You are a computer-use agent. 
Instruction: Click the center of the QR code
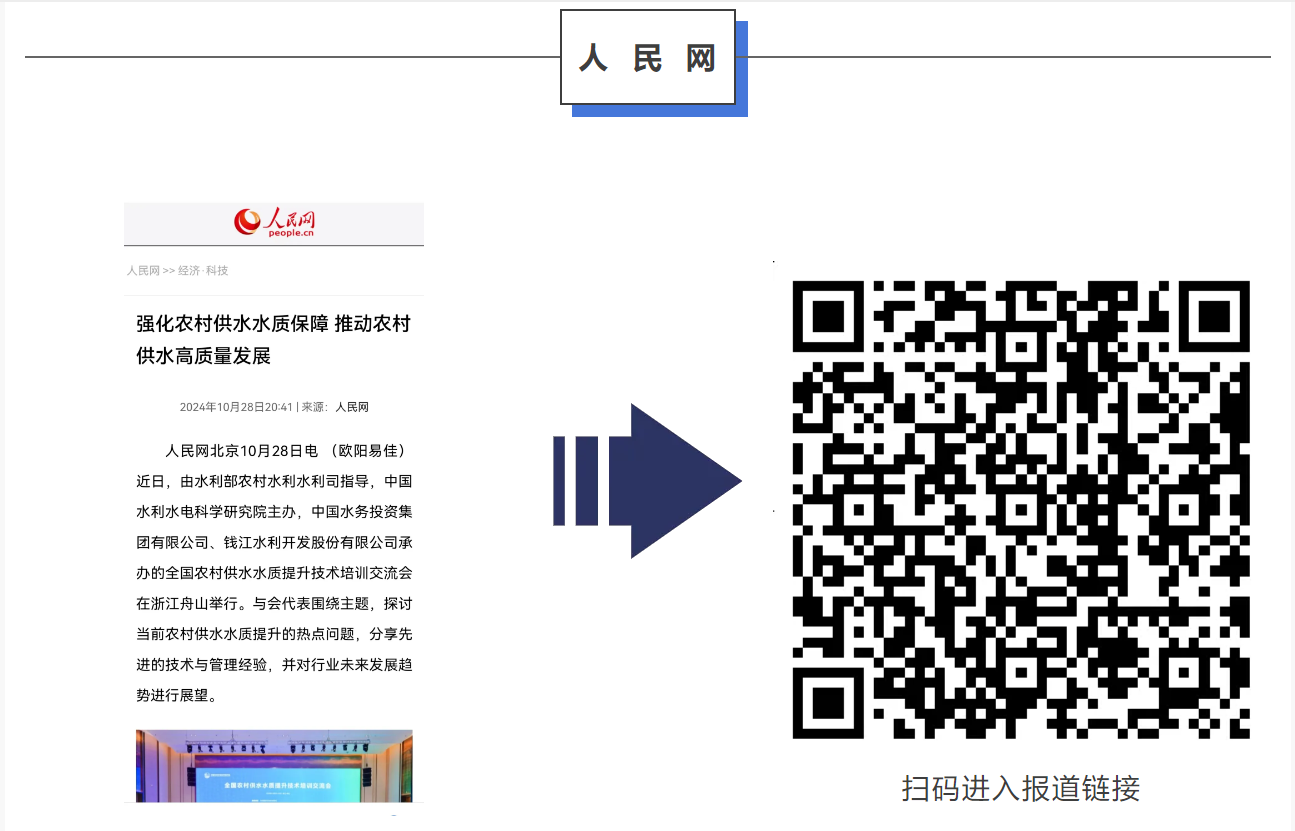(x=1021, y=510)
